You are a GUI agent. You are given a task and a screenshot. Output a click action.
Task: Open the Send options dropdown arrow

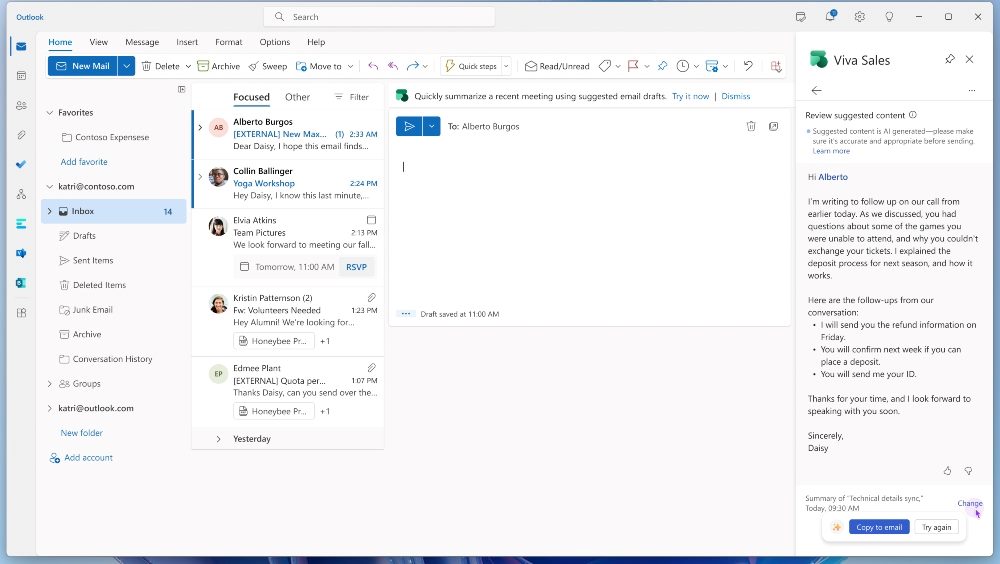coord(432,126)
